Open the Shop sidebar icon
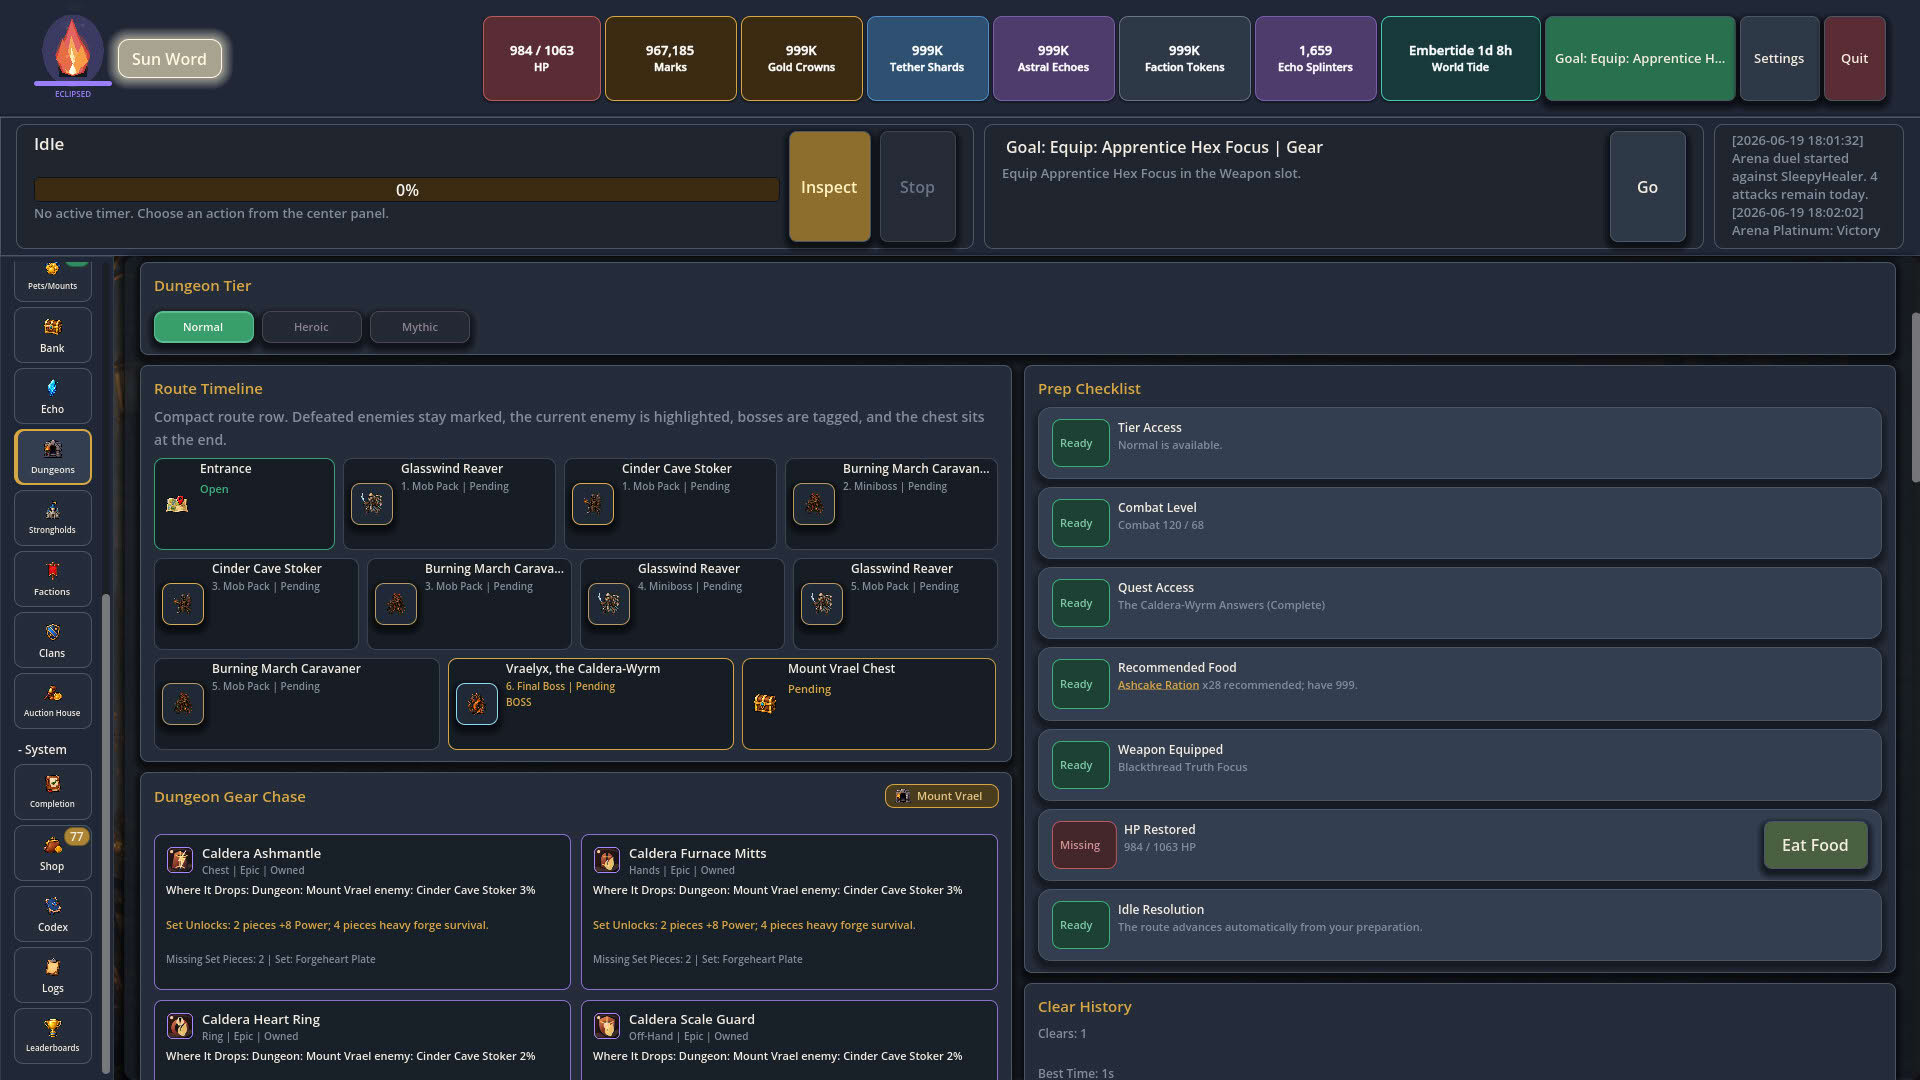Viewport: 1920px width, 1080px height. point(53,853)
